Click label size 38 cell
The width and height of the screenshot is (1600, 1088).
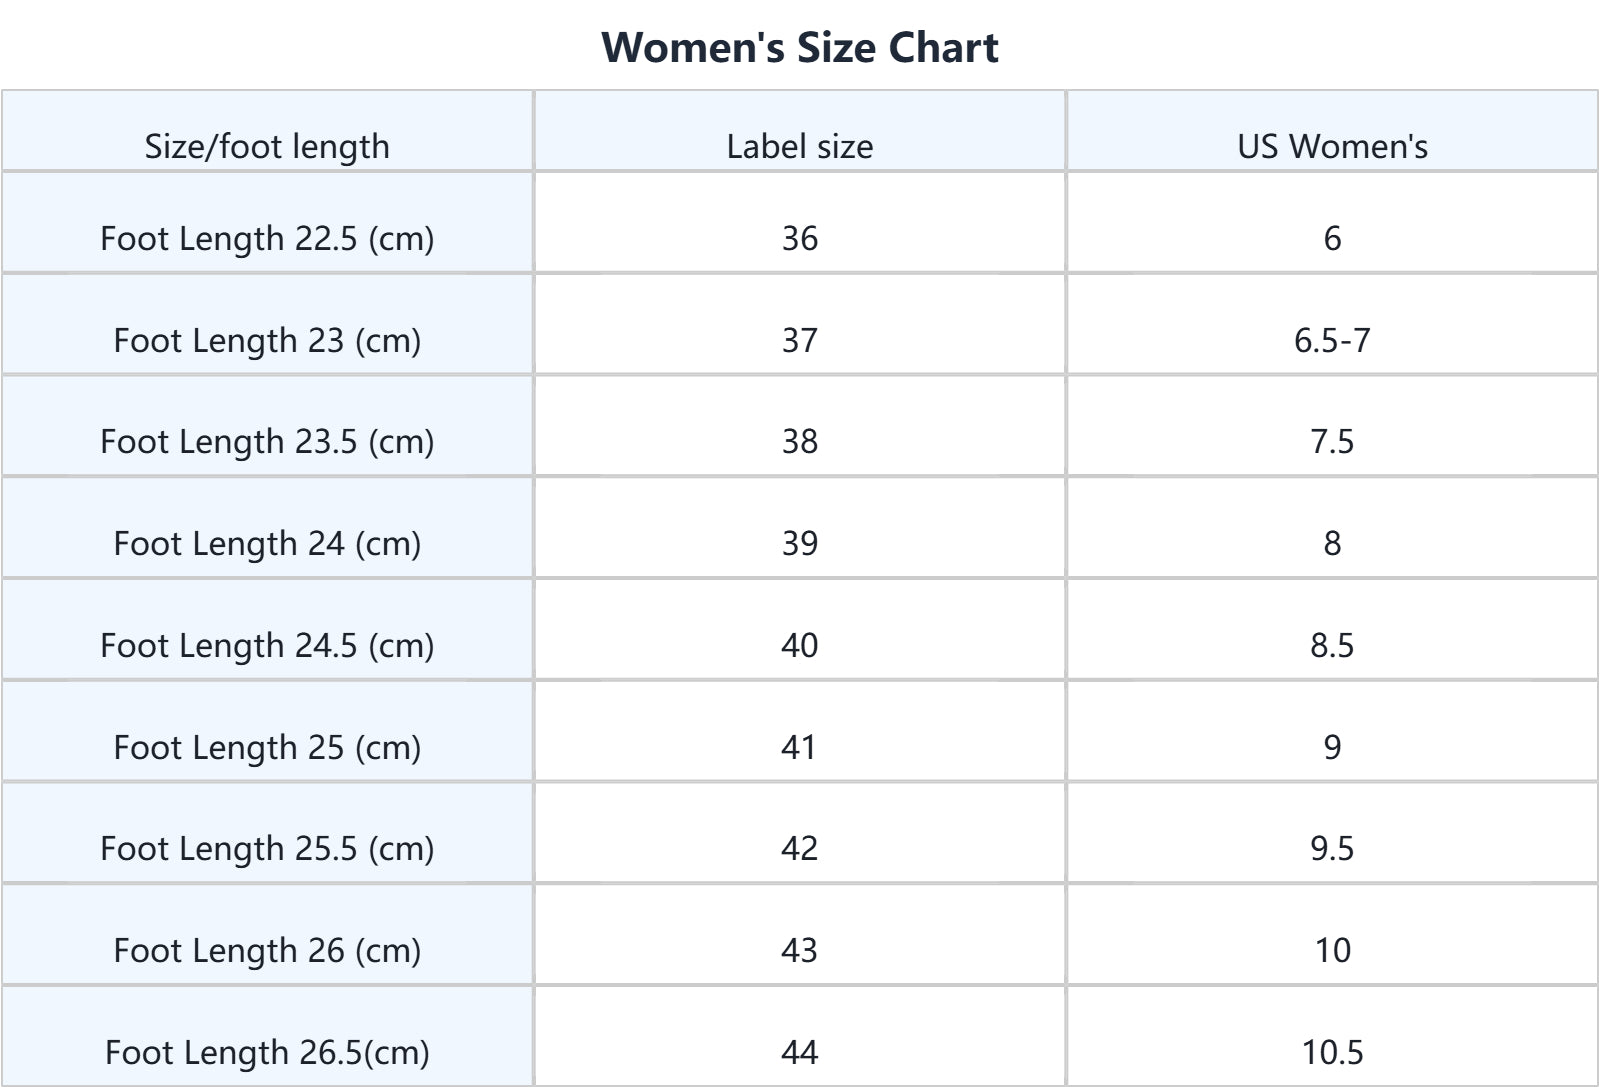pyautogui.click(x=800, y=441)
